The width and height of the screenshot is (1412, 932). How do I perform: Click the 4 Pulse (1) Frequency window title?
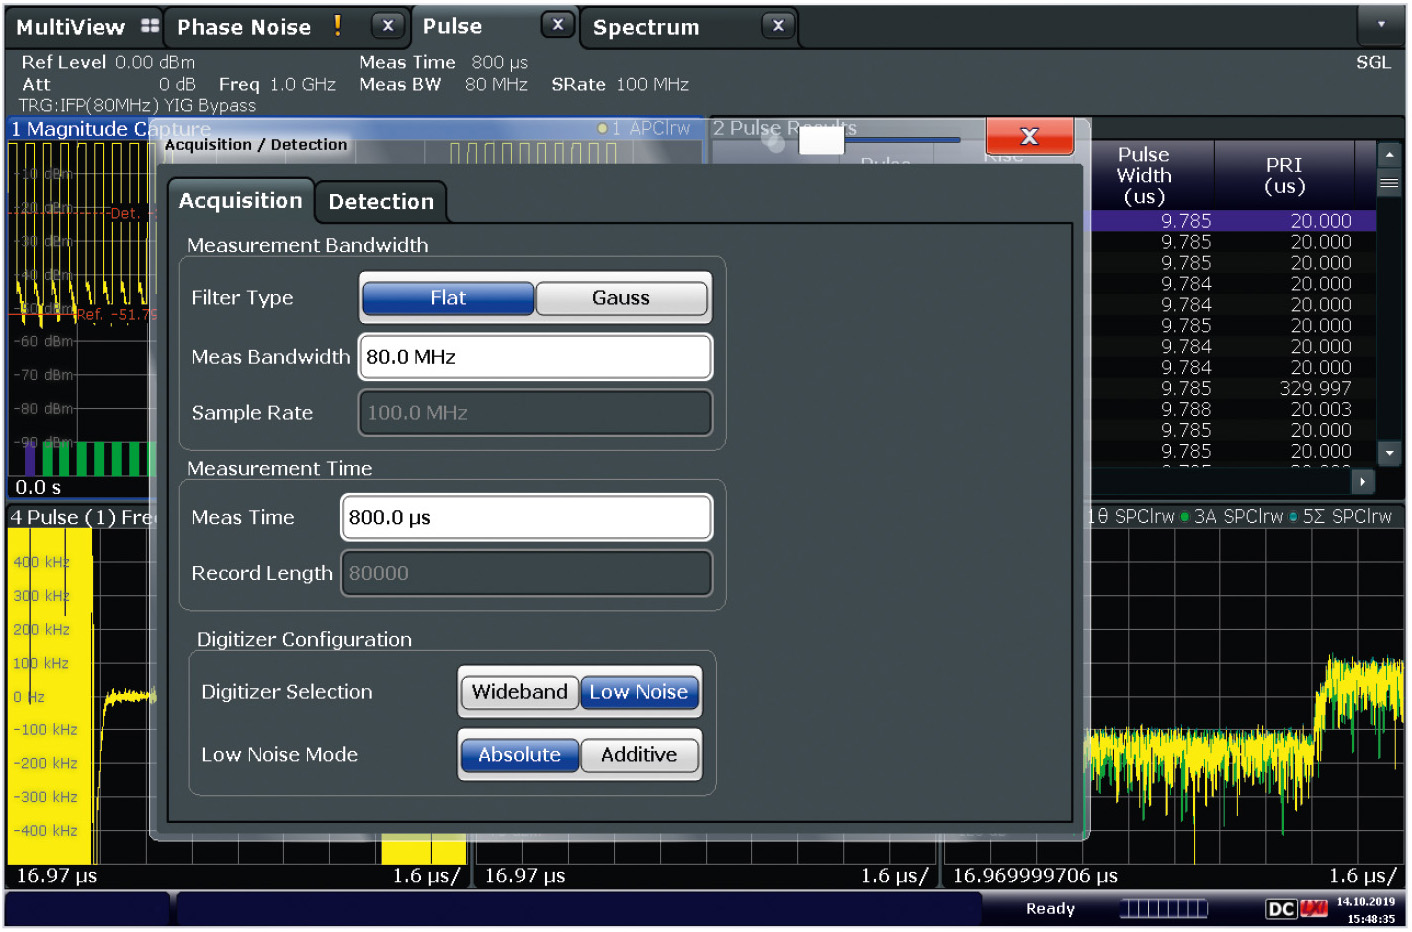tap(84, 517)
